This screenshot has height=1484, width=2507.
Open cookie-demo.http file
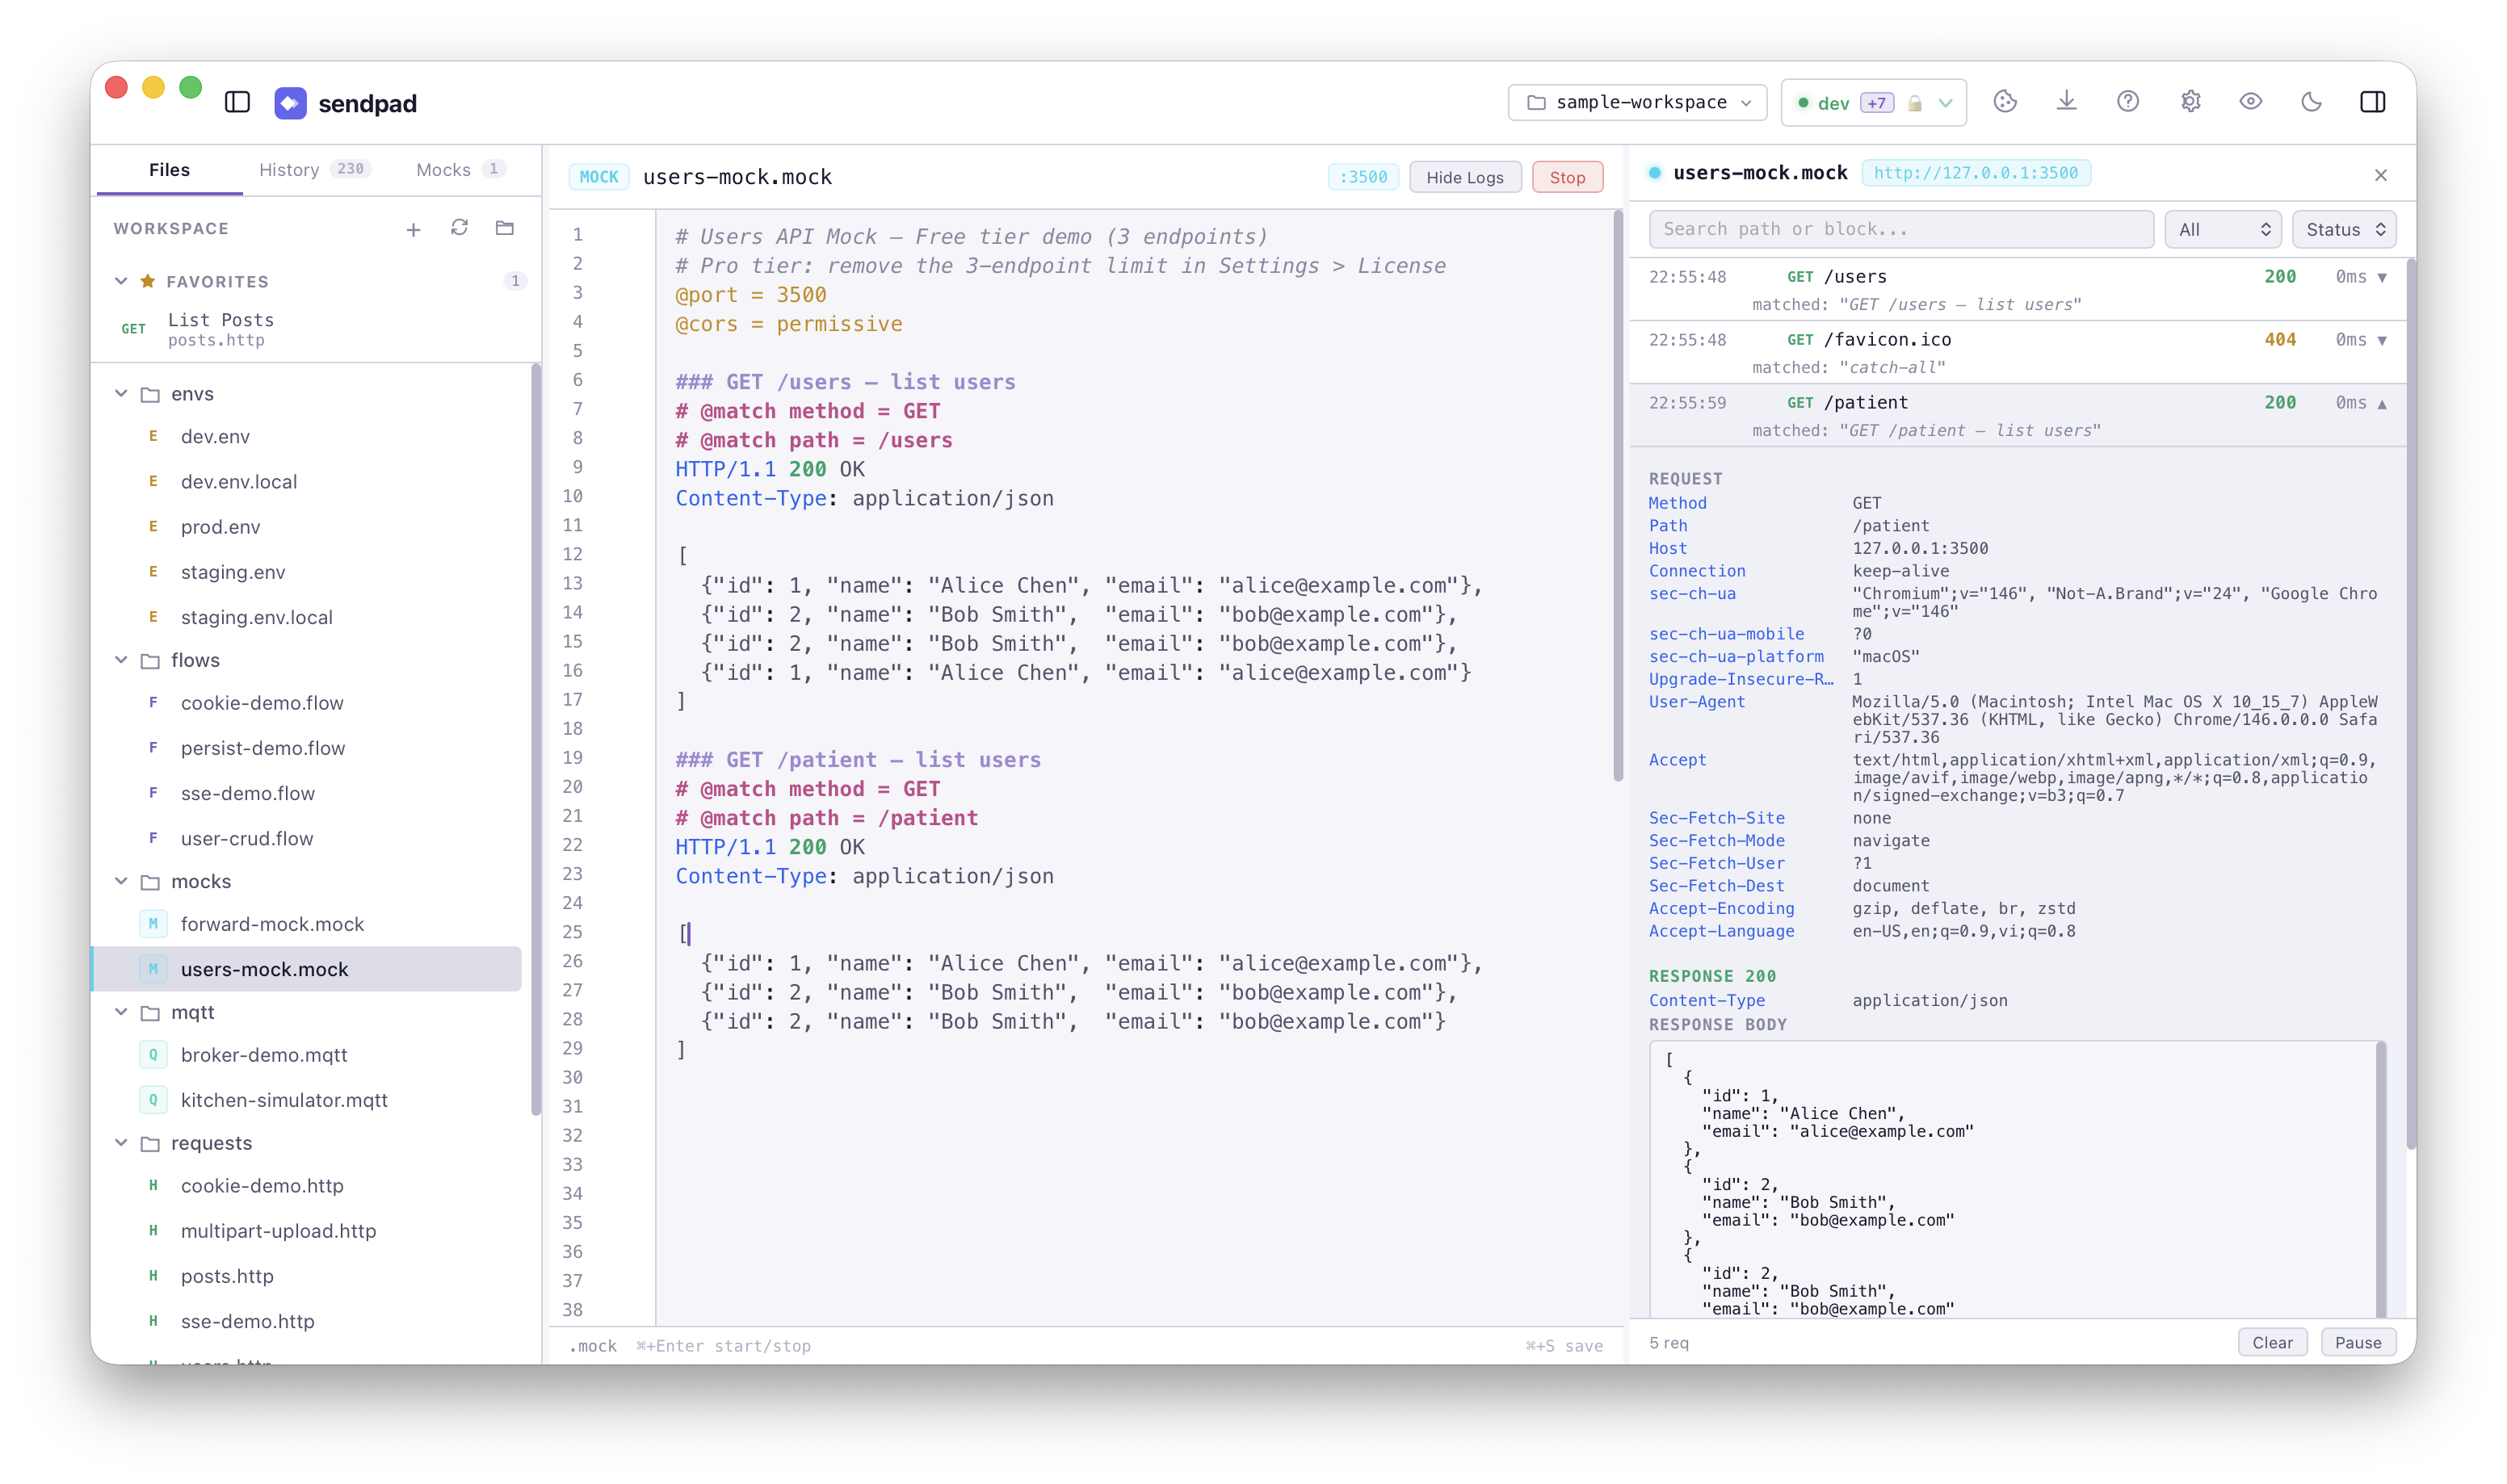tap(262, 1185)
